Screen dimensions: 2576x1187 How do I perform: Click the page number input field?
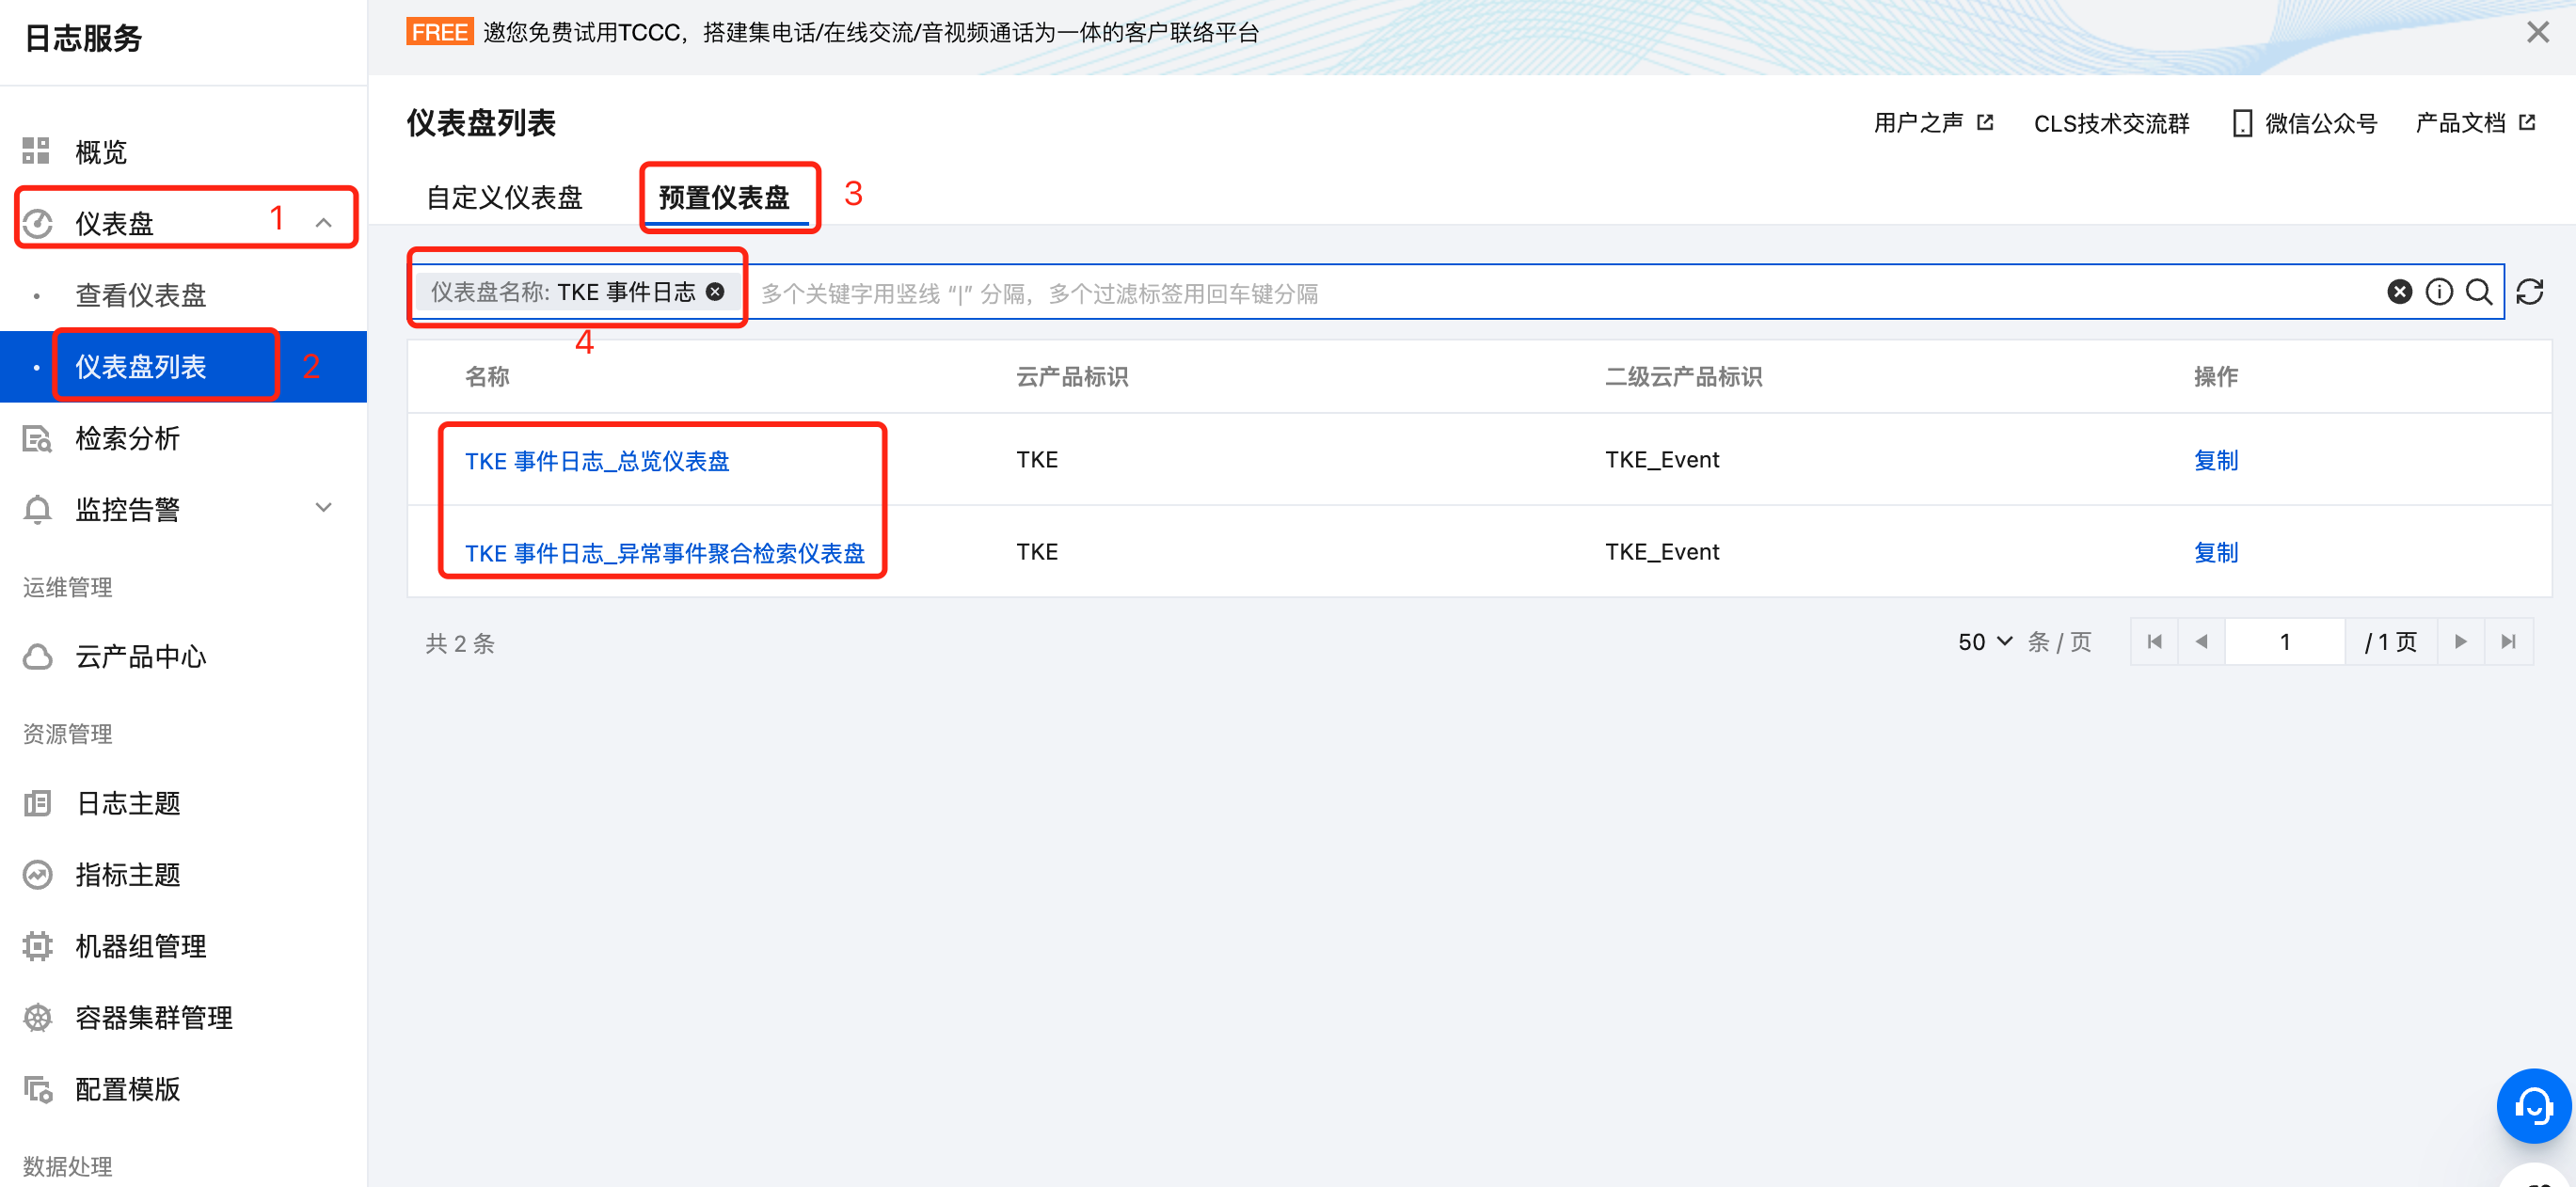2284,641
